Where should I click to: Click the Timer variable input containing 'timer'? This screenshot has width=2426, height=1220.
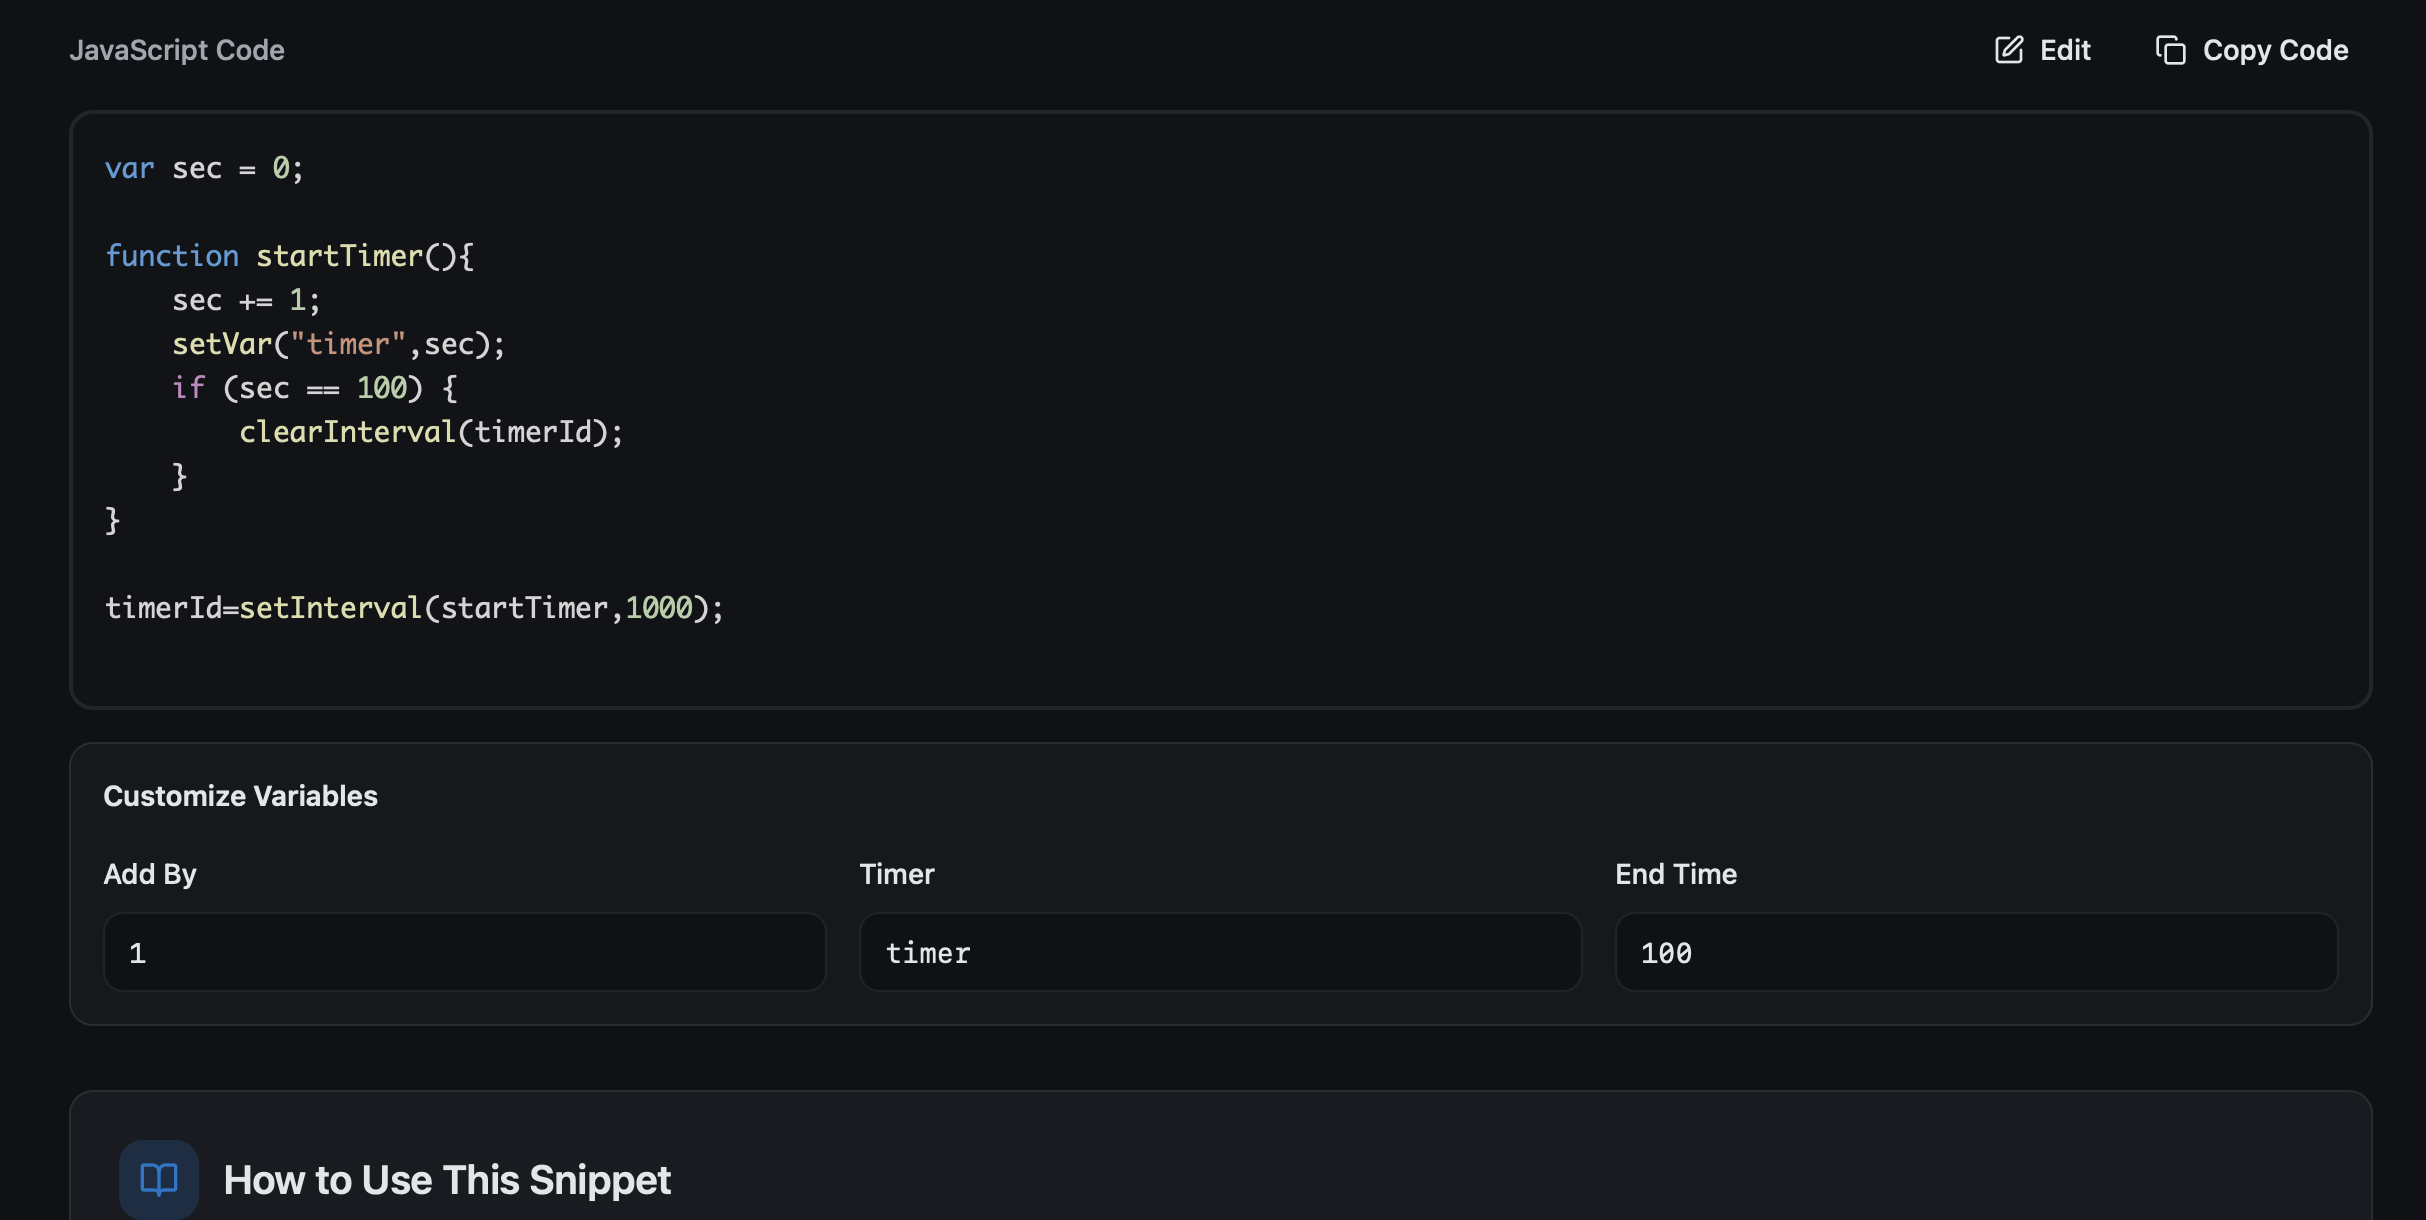(x=1218, y=952)
